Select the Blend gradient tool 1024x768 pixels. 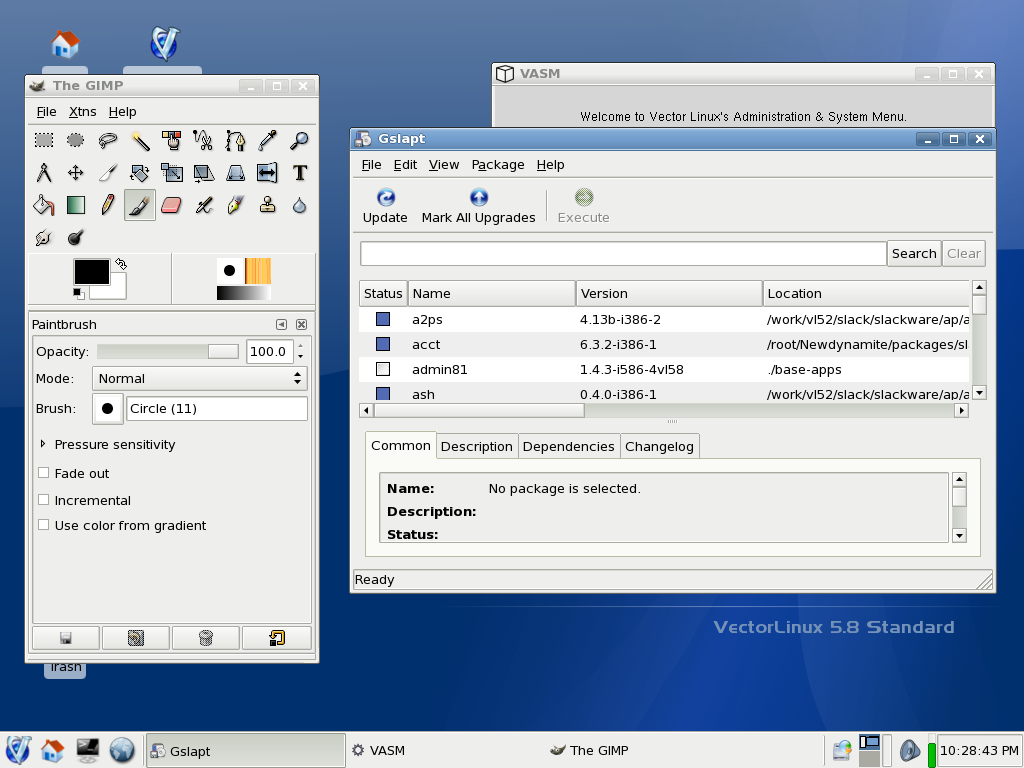click(x=76, y=206)
